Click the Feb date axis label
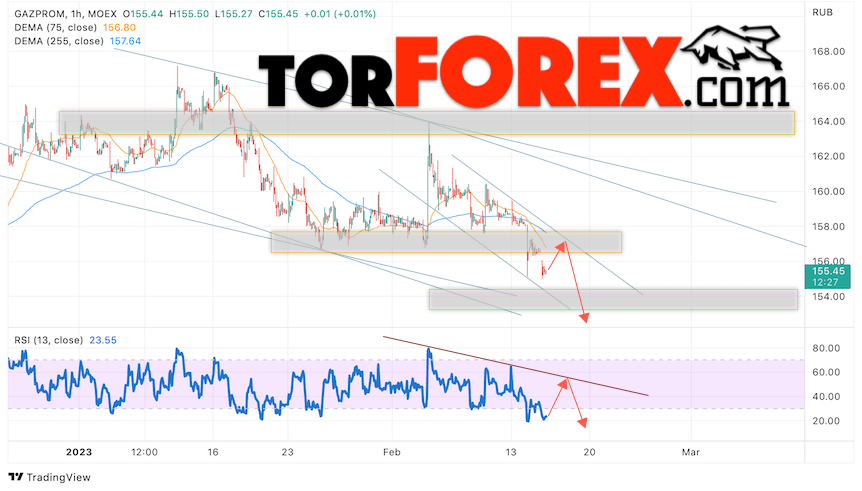 [391, 453]
